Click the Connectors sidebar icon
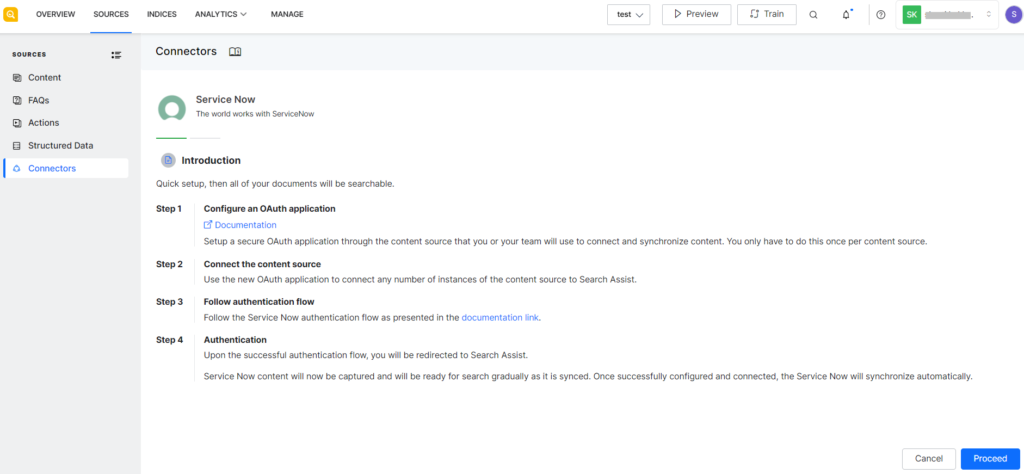This screenshot has width=1024, height=474. pyautogui.click(x=17, y=168)
